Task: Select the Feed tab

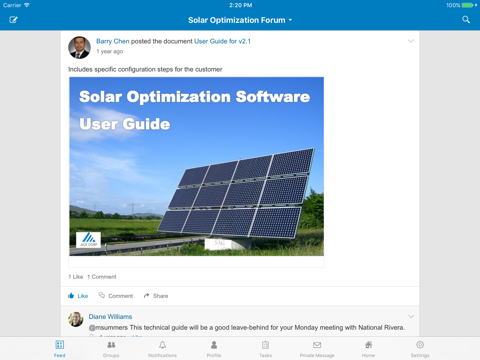Action: pyautogui.click(x=60, y=349)
